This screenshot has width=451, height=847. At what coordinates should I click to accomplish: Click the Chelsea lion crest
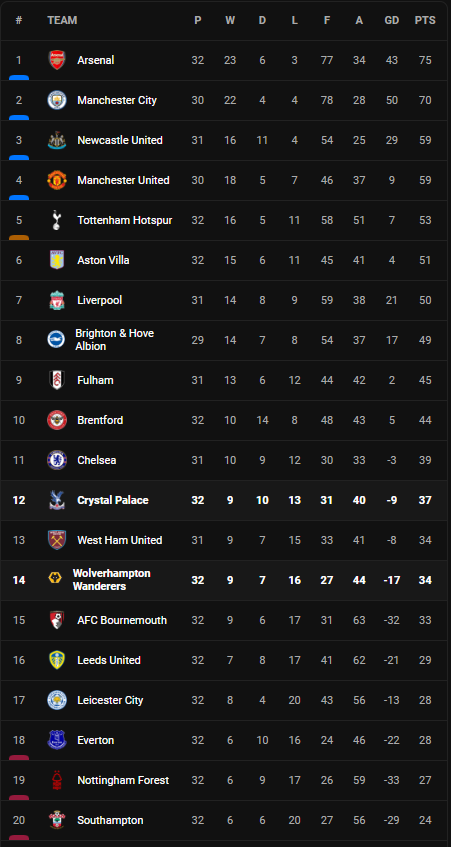tap(57, 460)
